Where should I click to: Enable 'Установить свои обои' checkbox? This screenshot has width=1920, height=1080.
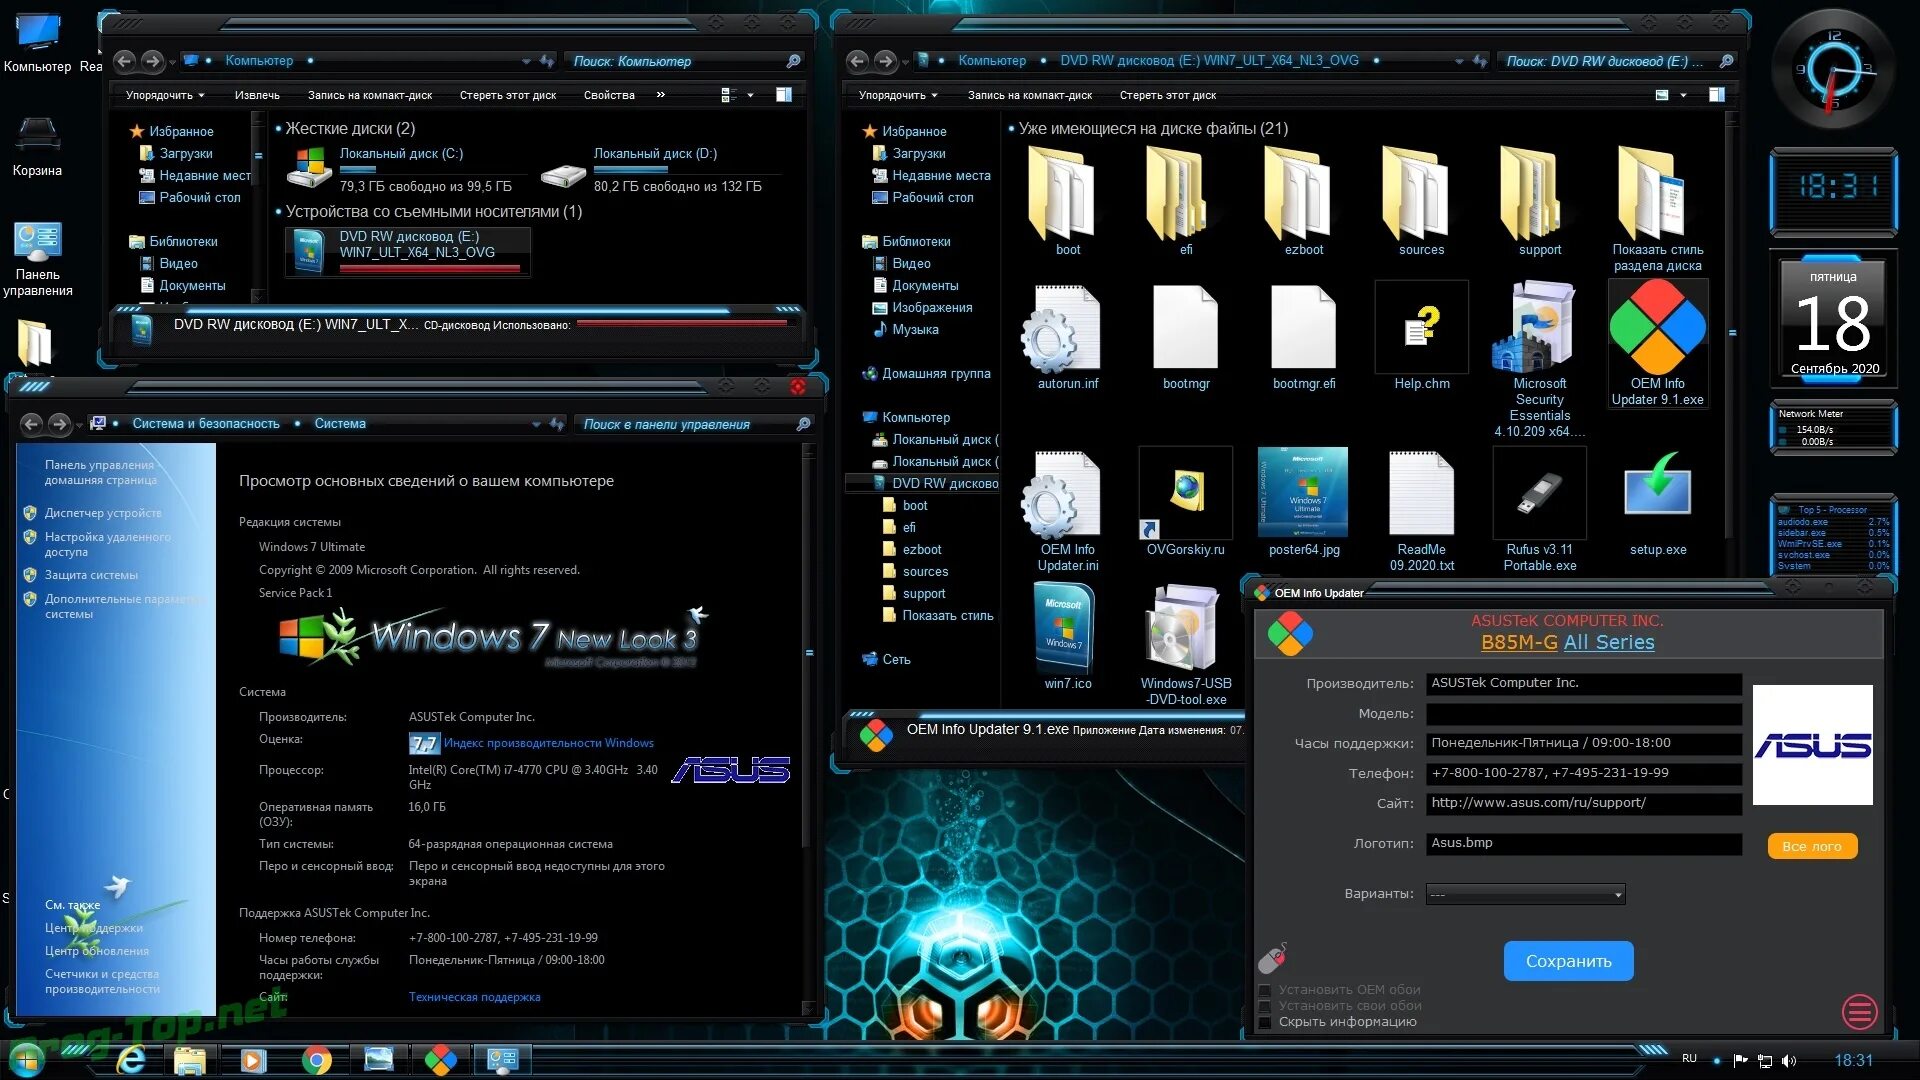point(1265,1006)
